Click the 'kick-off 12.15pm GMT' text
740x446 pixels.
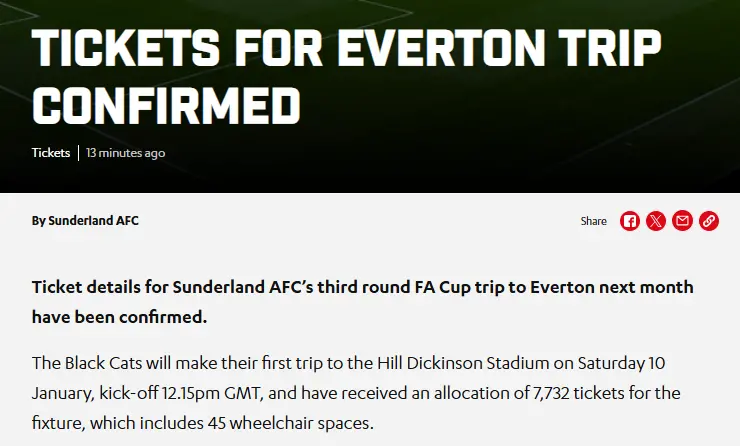coord(188,392)
